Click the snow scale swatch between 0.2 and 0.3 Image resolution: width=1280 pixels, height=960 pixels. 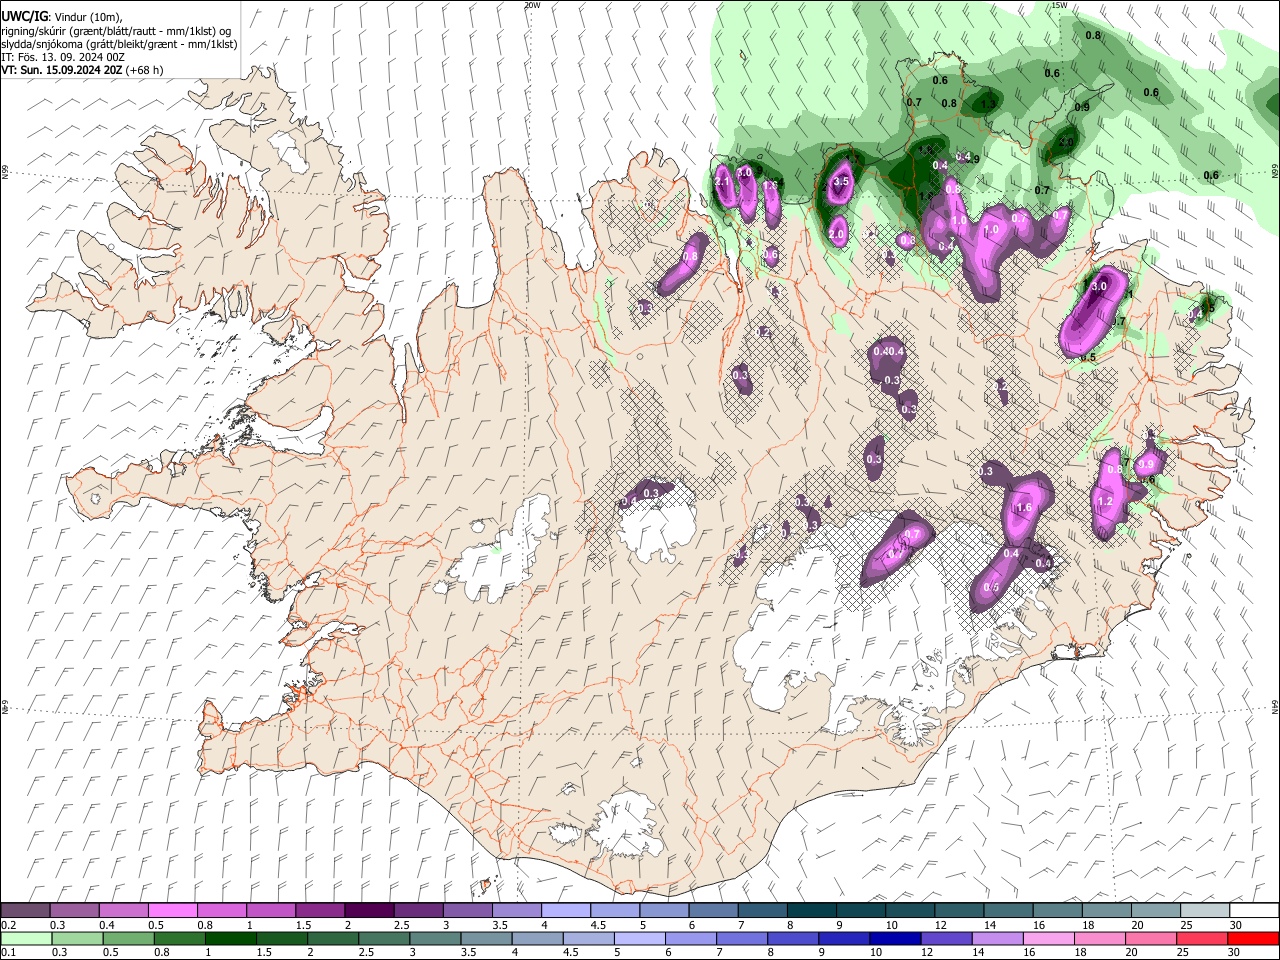(x=26, y=911)
